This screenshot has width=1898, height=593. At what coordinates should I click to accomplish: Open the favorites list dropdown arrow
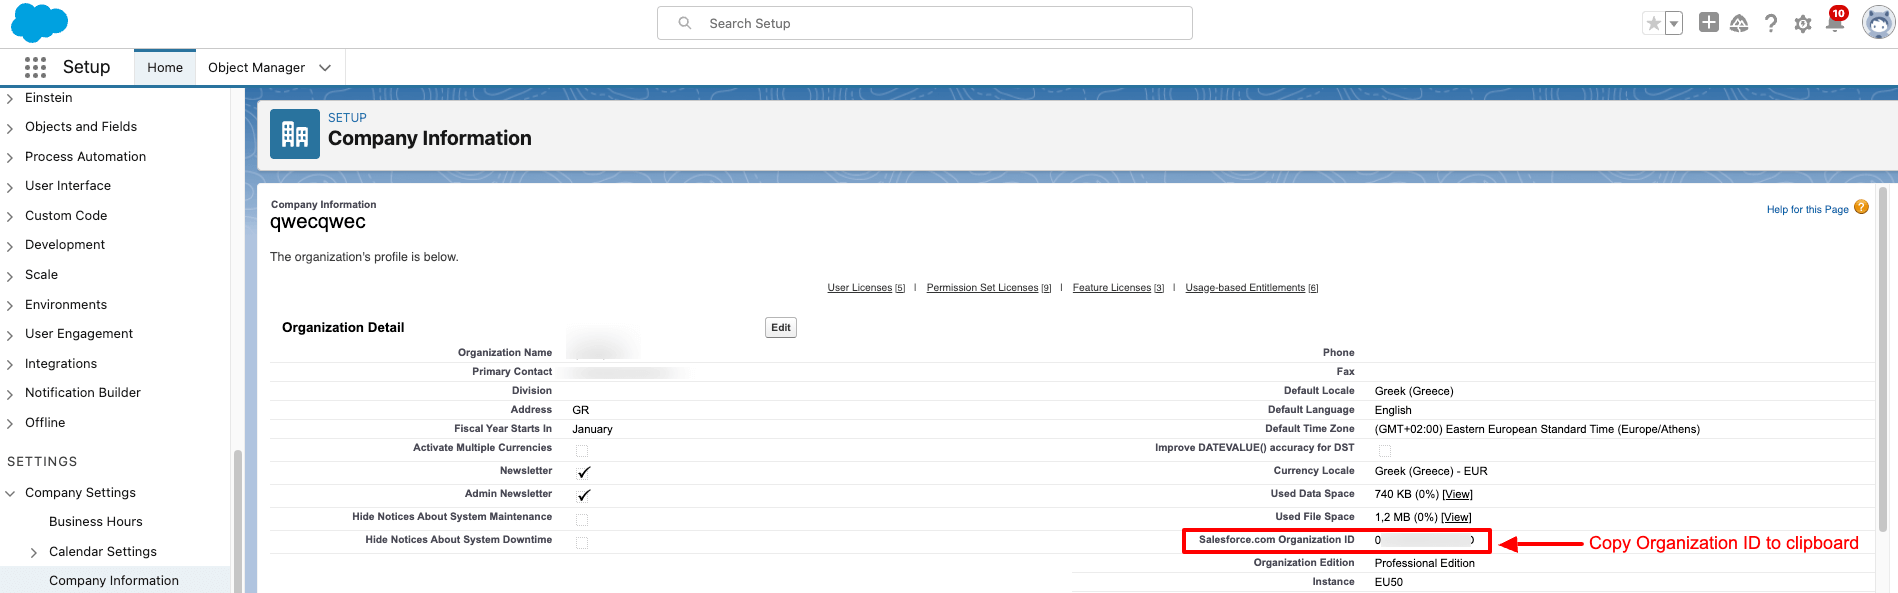pos(1674,23)
